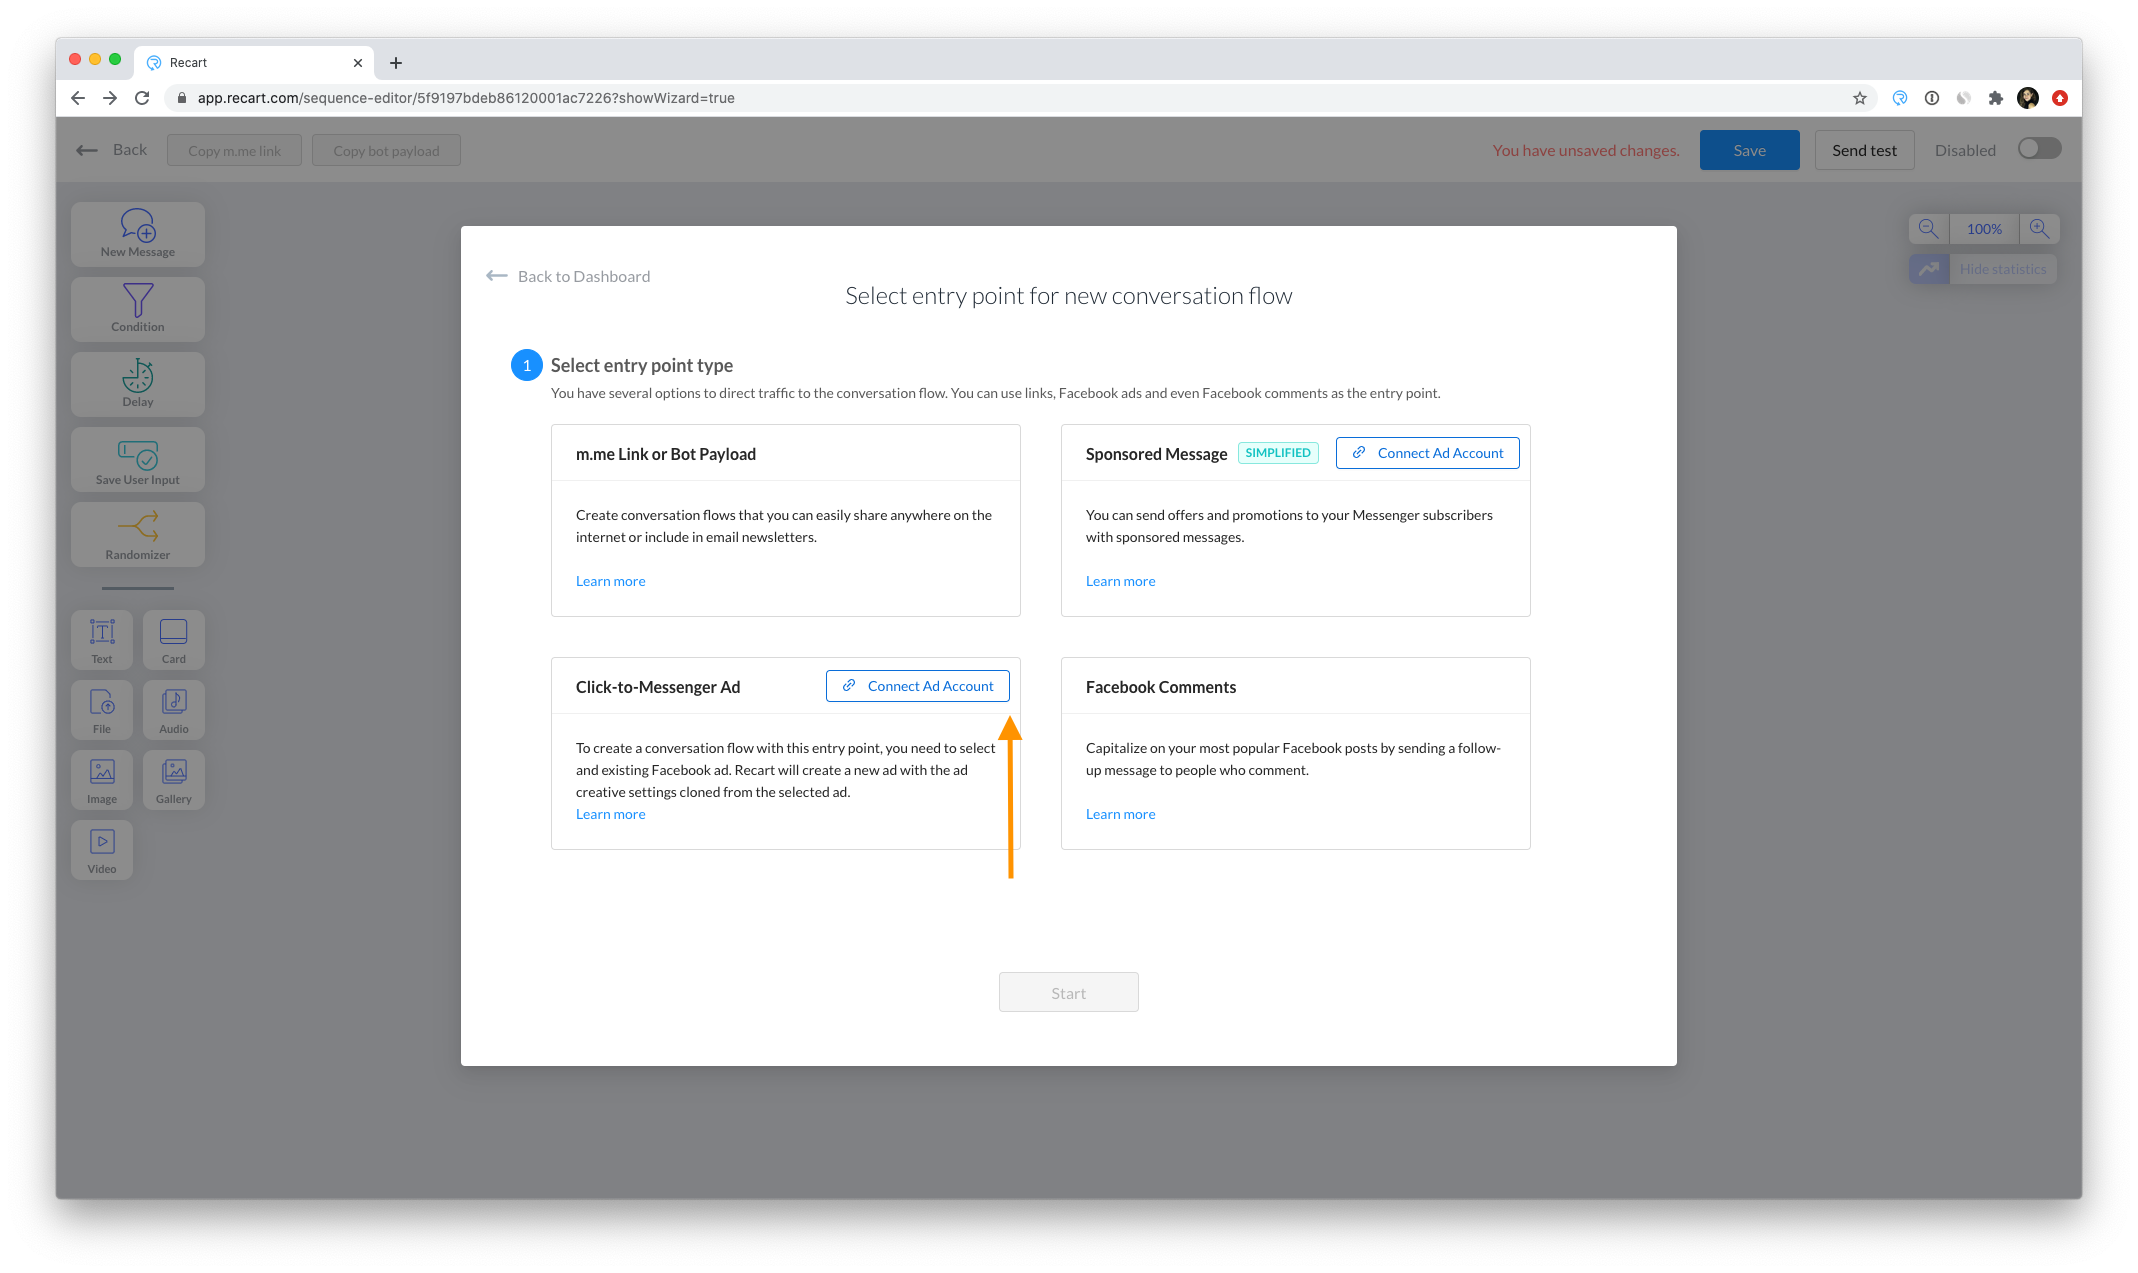Click the 100% zoom level
The image size is (2138, 1273).
pos(1984,228)
